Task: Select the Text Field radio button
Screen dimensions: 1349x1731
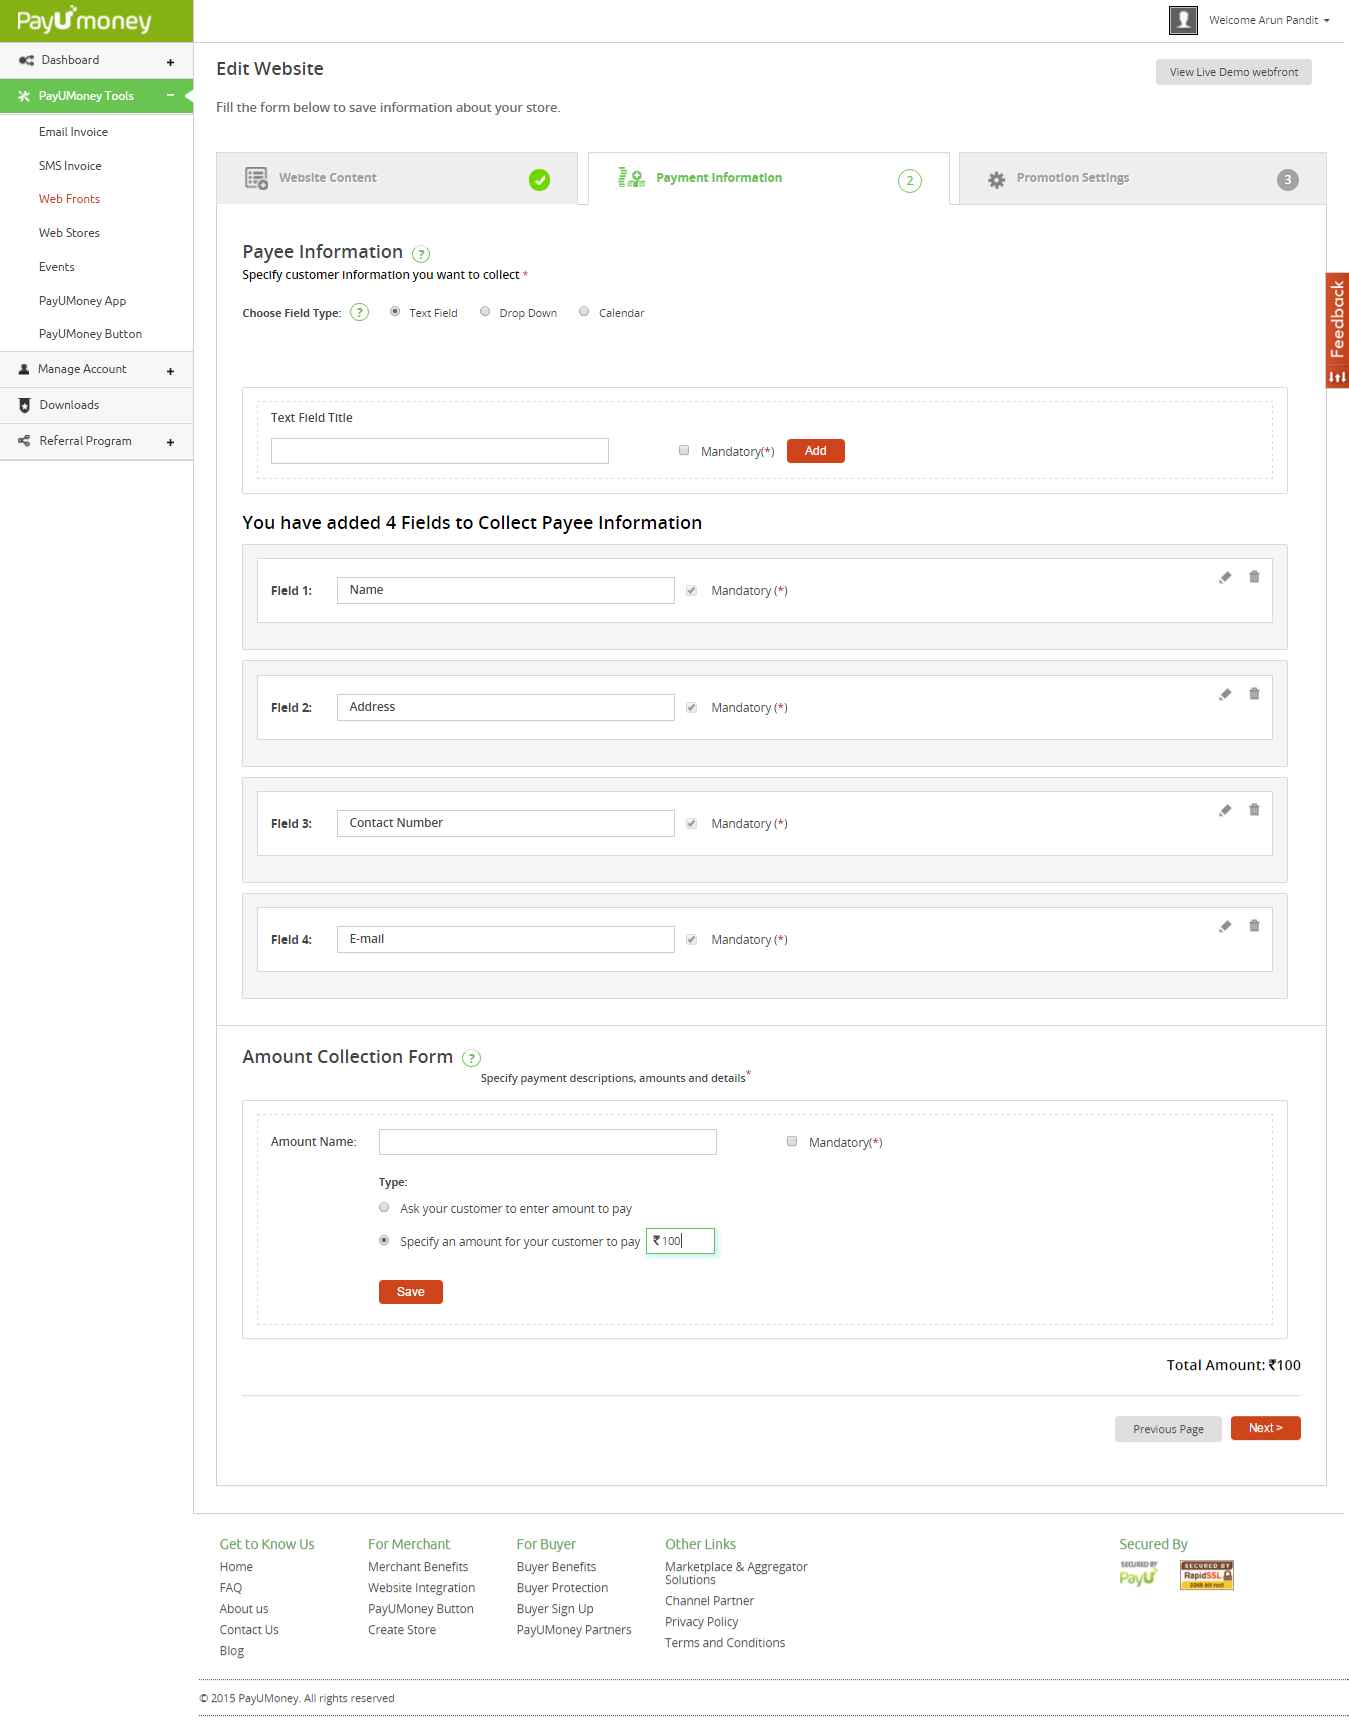Action: tap(395, 311)
